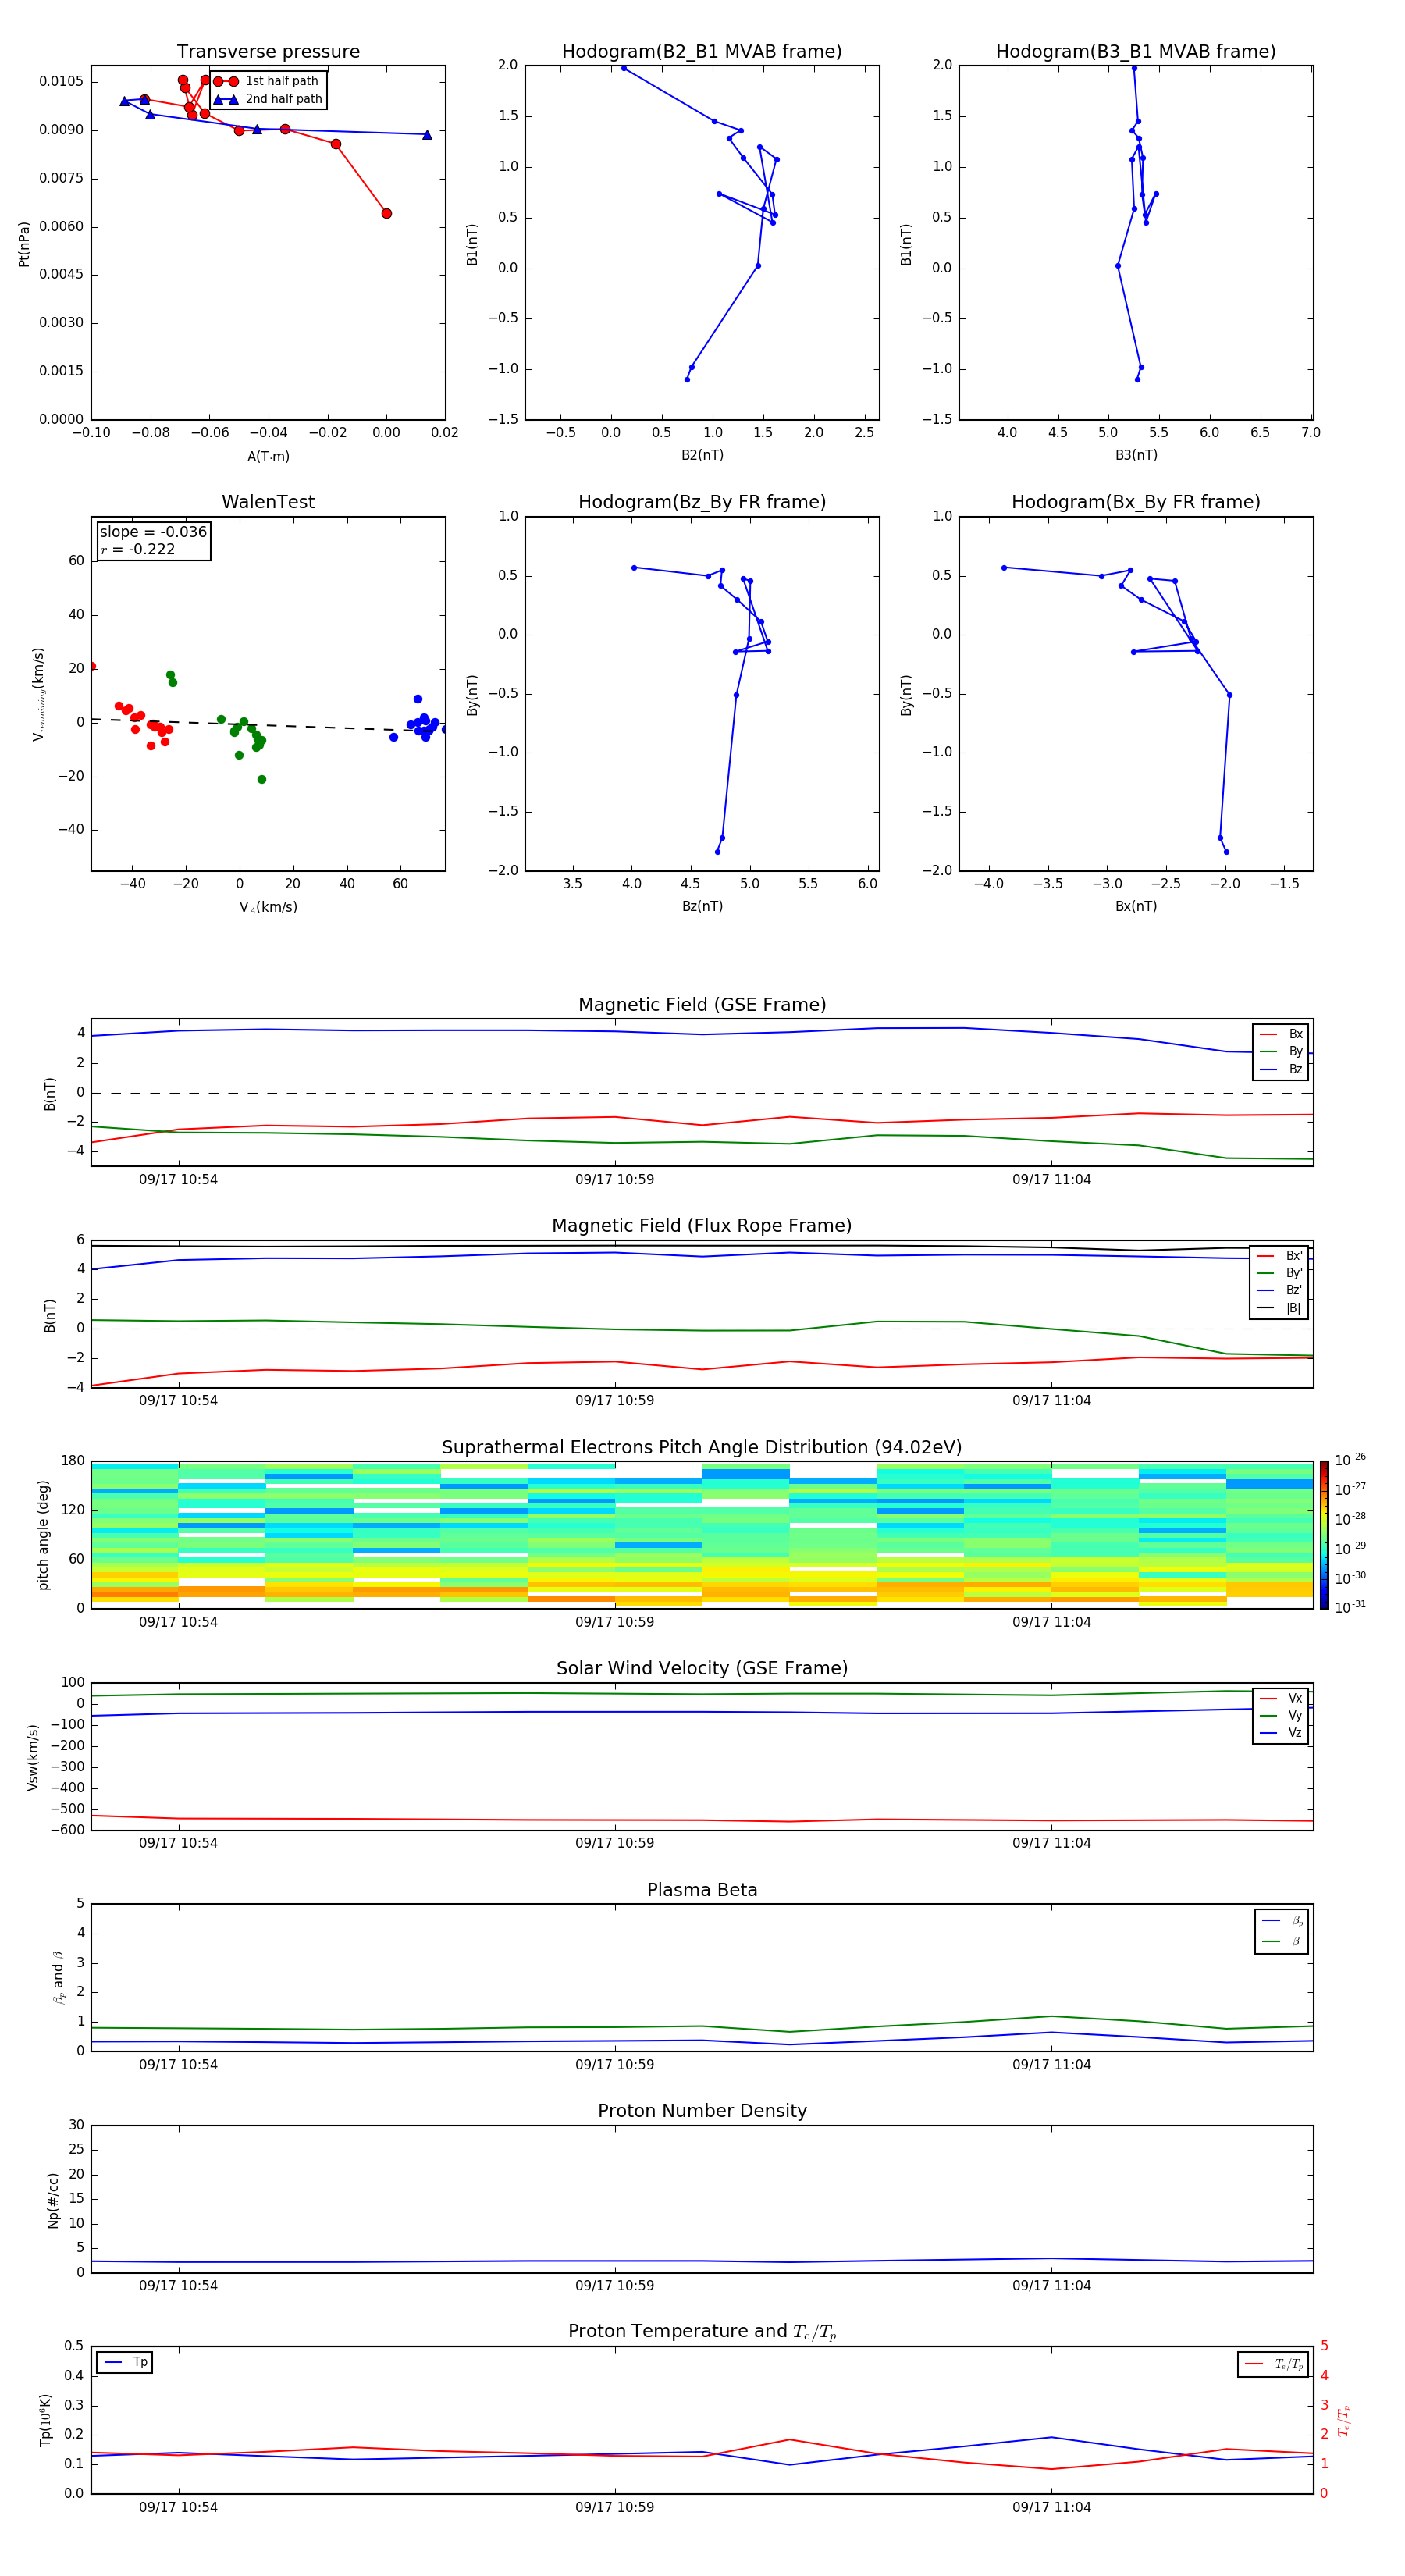Click '09/17 10:59' tick under the GSE Magnetic Field plot

pos(614,1179)
